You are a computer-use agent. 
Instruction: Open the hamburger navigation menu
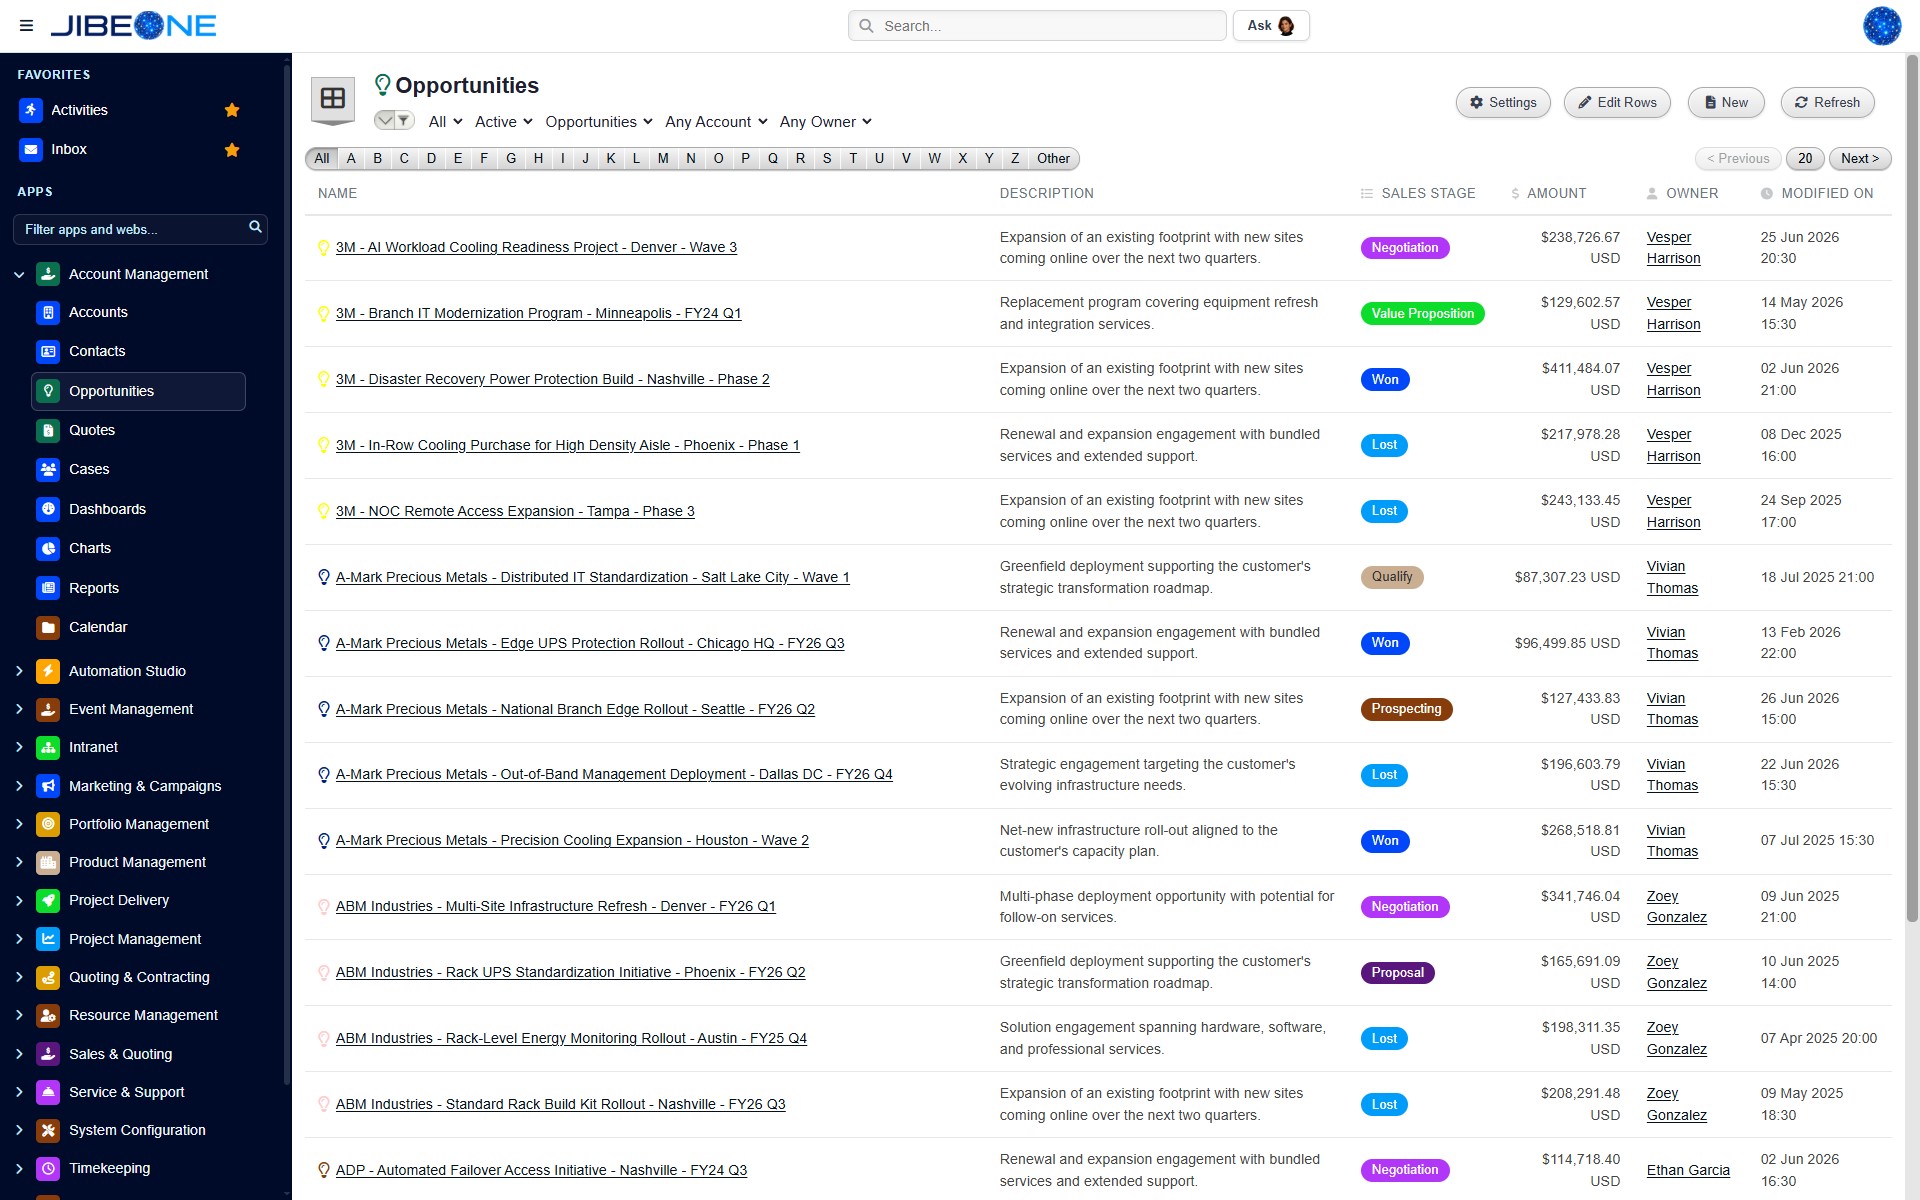point(26,26)
